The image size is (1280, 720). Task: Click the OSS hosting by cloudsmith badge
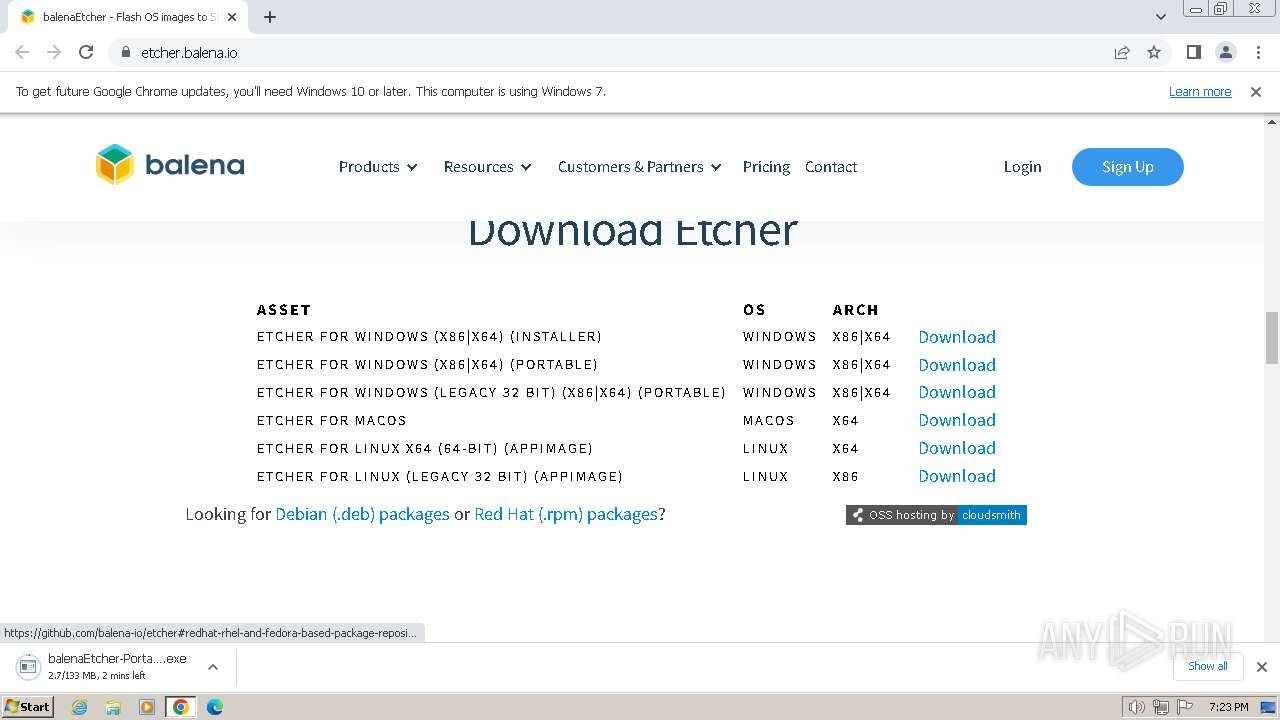[x=936, y=515]
